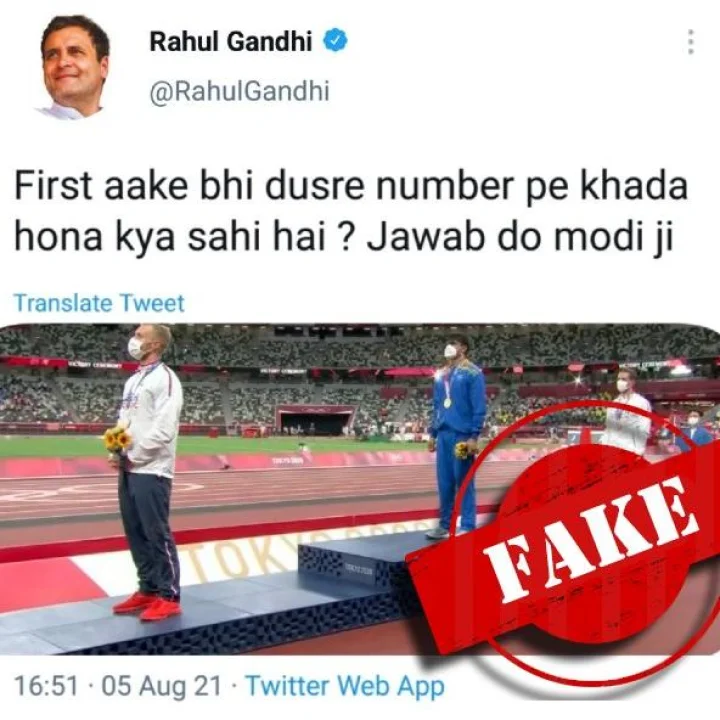The image size is (720, 720).
Task: Open the Twitter Web App source link
Action: coord(345,686)
